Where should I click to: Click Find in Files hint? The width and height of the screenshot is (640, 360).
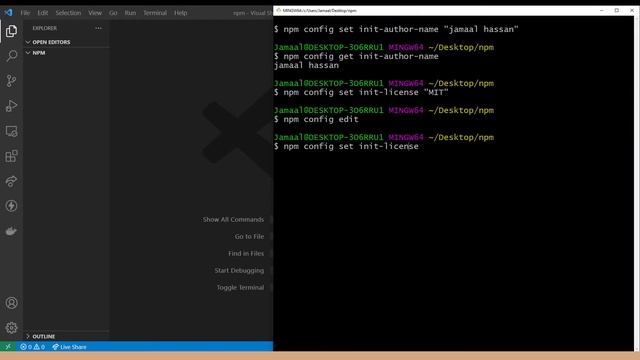pos(246,253)
